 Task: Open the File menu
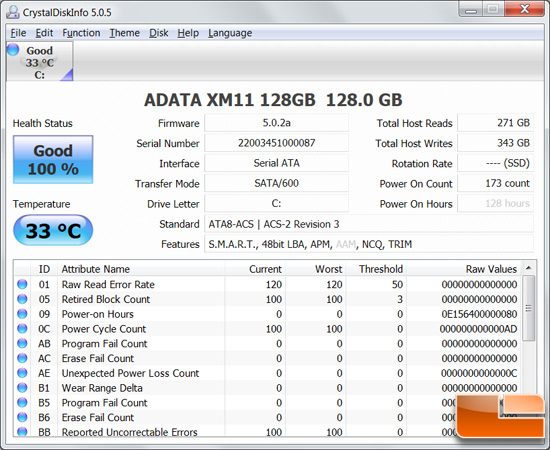click(18, 33)
